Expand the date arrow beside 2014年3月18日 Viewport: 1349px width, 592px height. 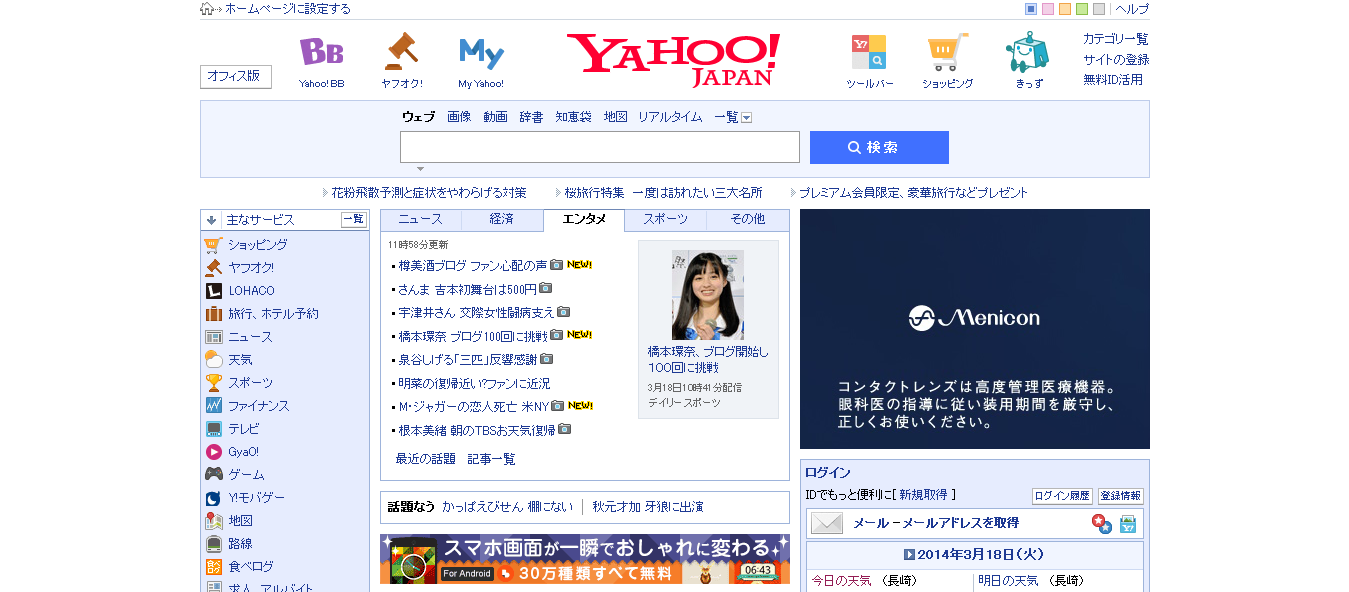(x=909, y=554)
